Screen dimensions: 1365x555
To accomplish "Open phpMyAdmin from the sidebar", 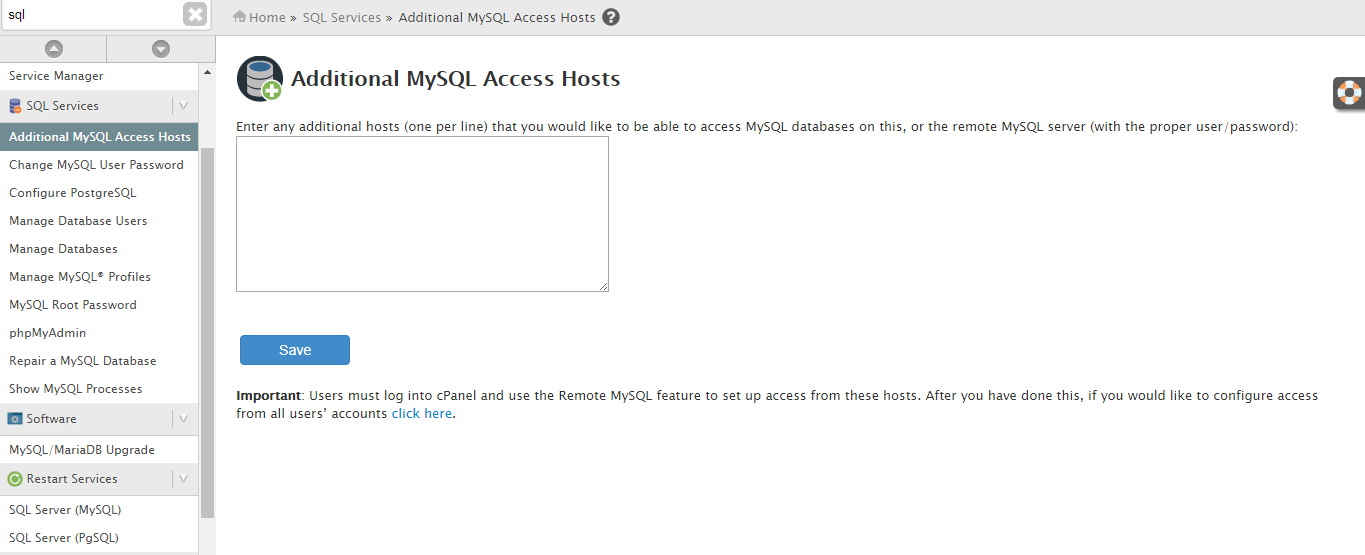I will (47, 333).
